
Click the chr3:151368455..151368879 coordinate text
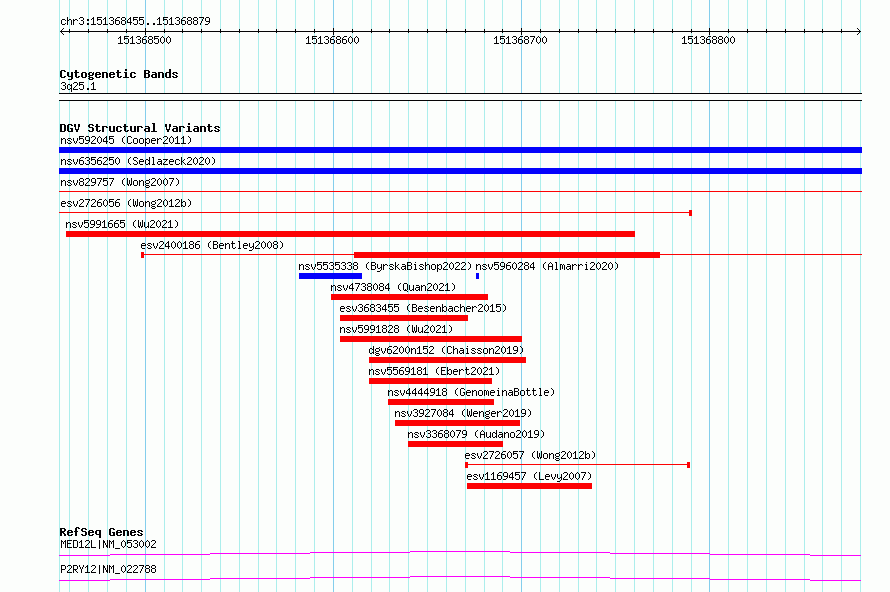click(135, 21)
